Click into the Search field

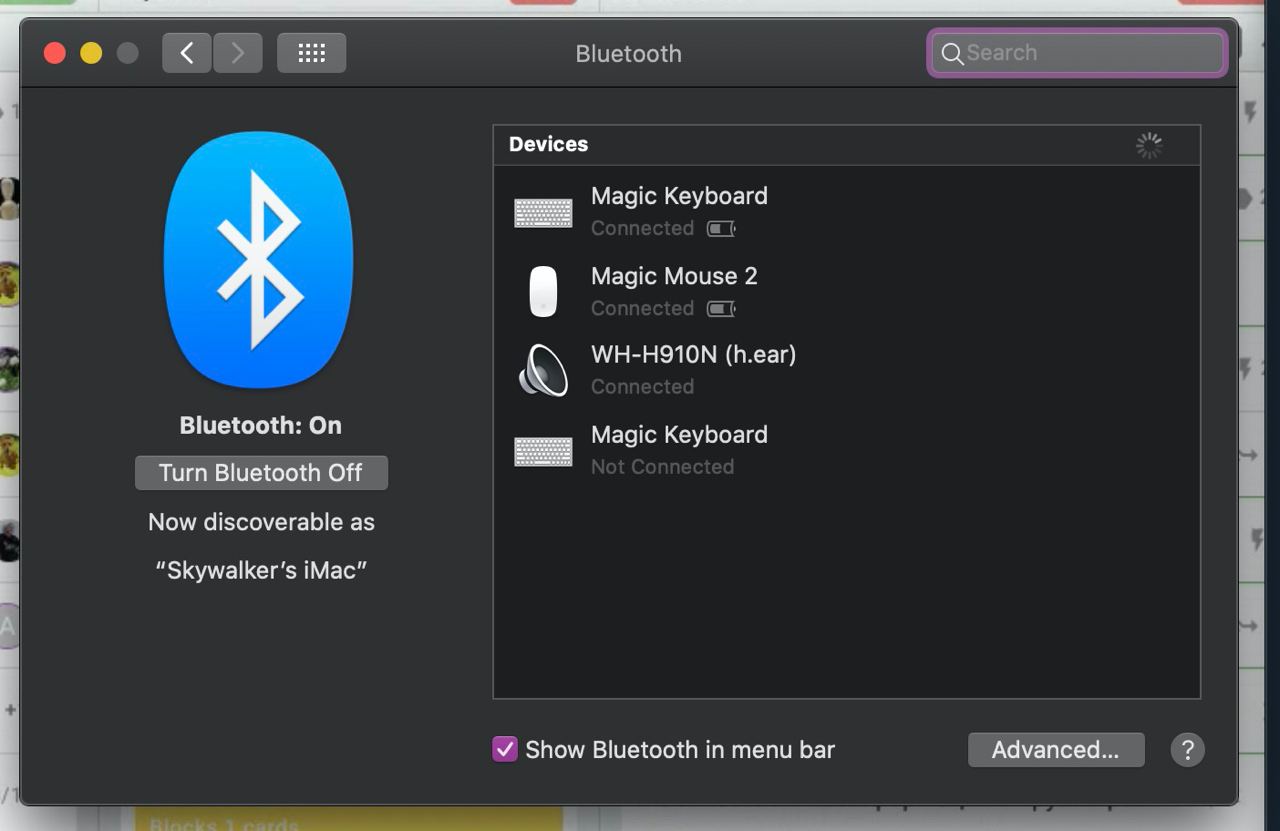[1077, 53]
